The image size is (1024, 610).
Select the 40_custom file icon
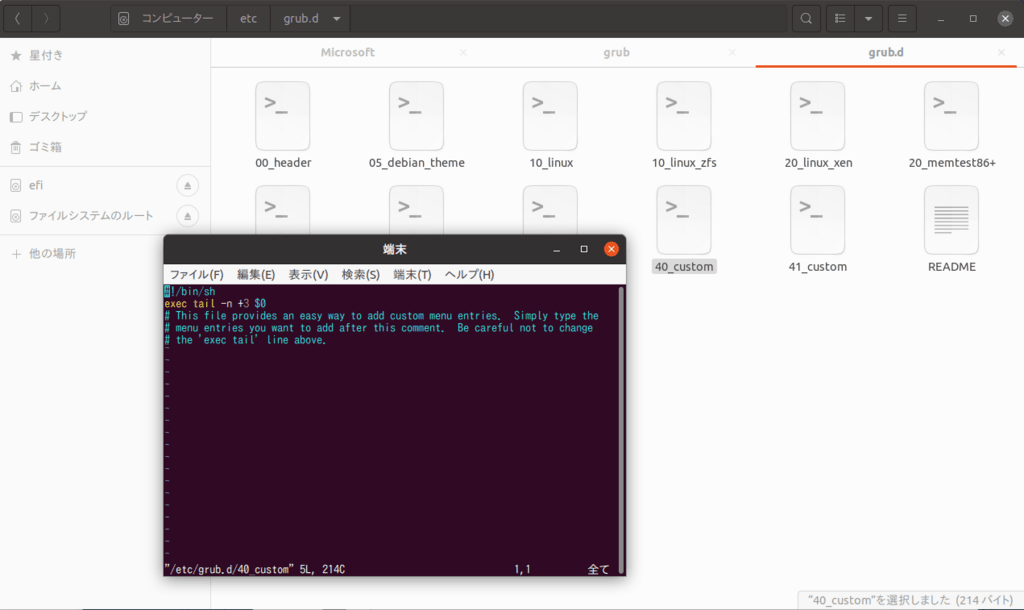[684, 220]
